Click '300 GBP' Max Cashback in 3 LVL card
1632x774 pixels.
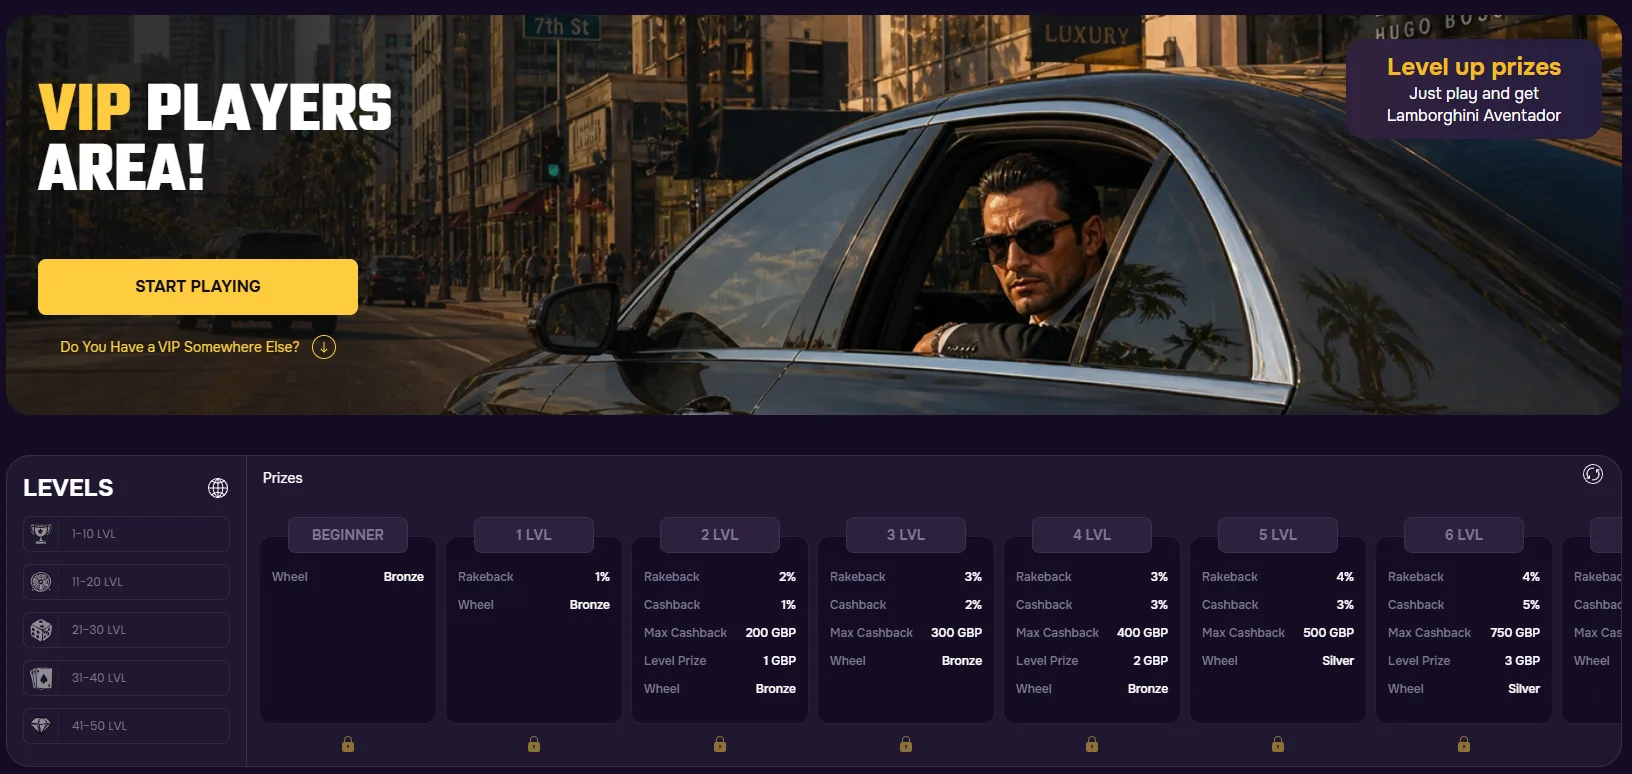[x=957, y=633]
